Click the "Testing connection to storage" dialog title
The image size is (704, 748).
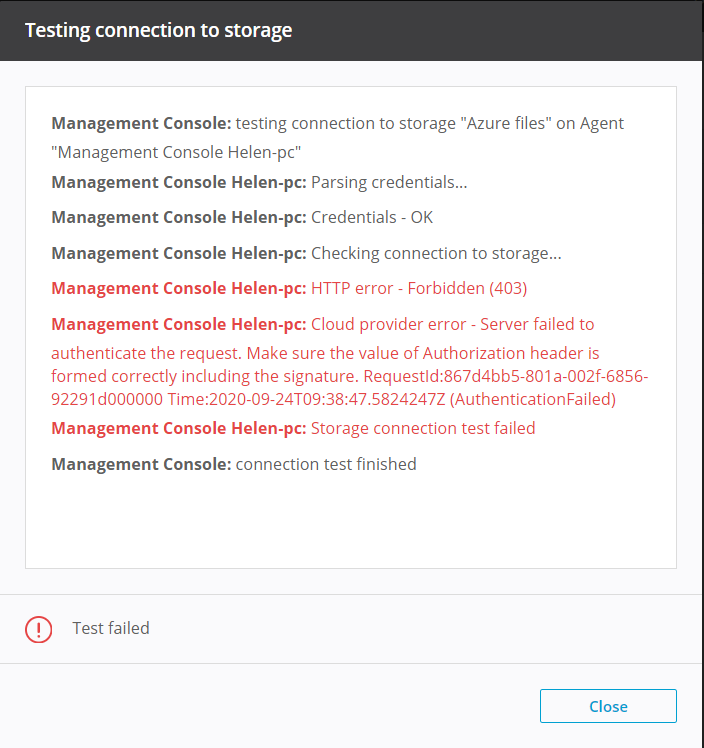pos(158,30)
